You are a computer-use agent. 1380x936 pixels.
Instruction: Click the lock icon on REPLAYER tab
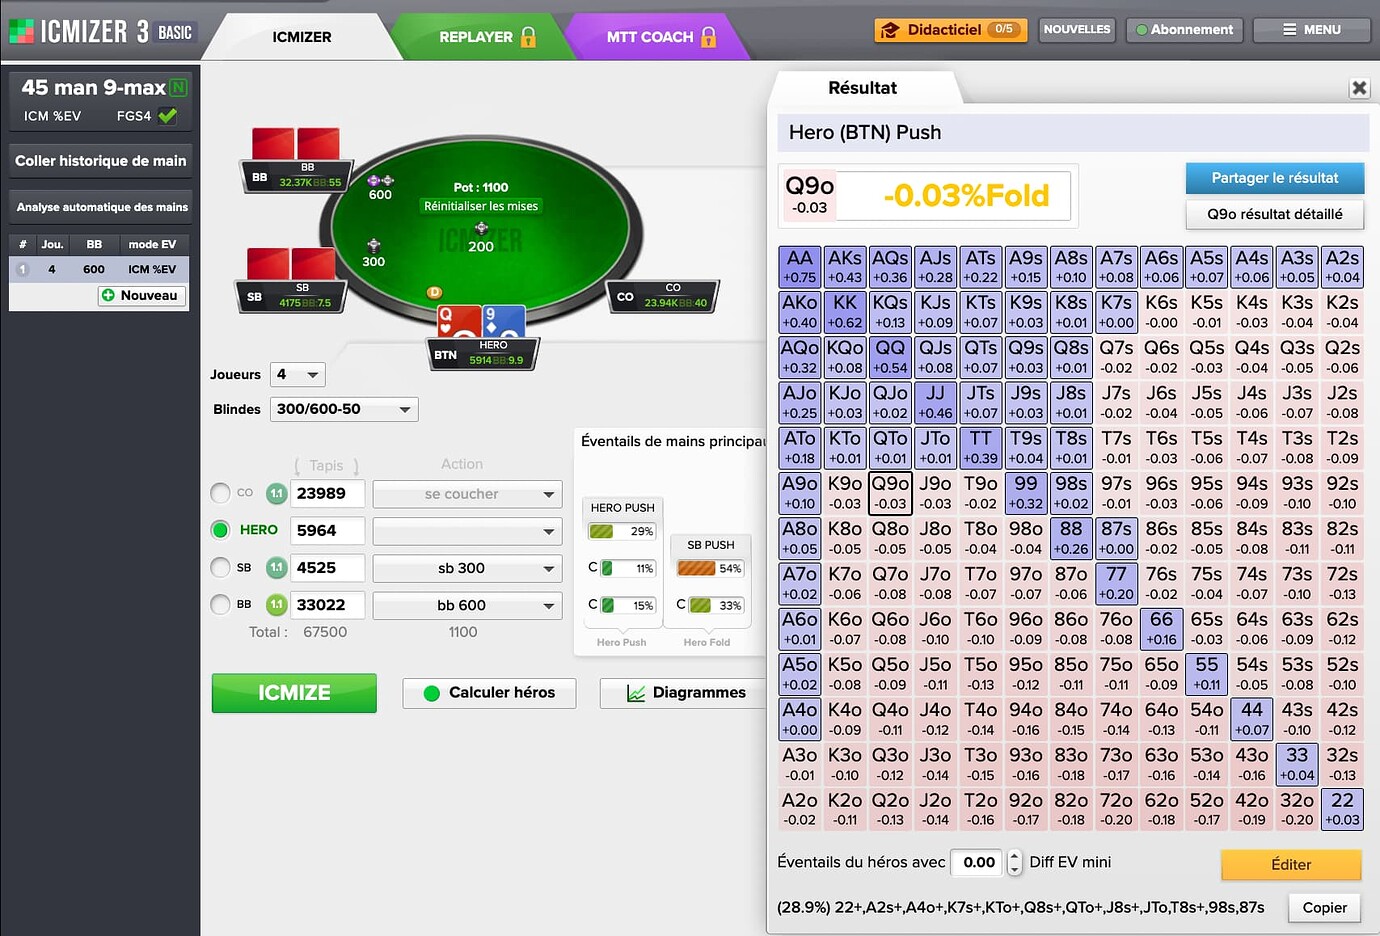point(528,37)
